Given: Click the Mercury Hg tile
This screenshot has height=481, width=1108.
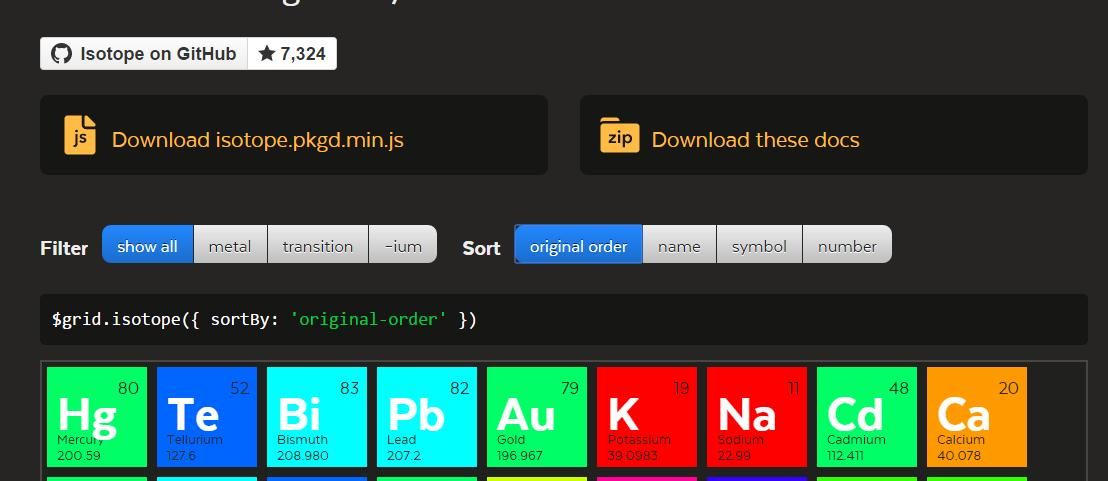Looking at the screenshot, I should (x=97, y=417).
